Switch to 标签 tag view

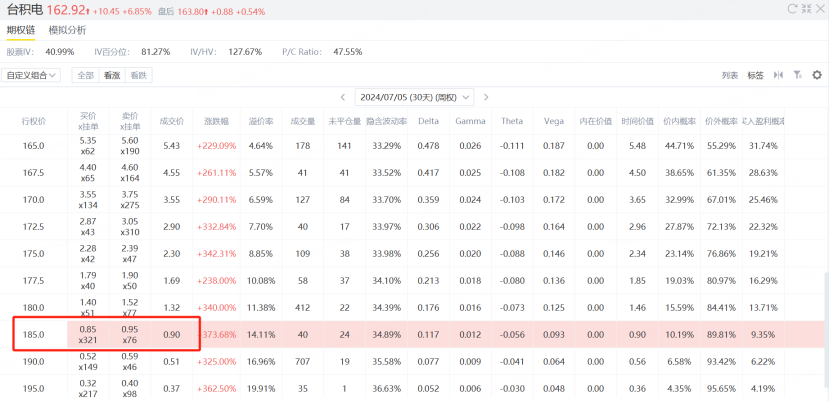755,75
